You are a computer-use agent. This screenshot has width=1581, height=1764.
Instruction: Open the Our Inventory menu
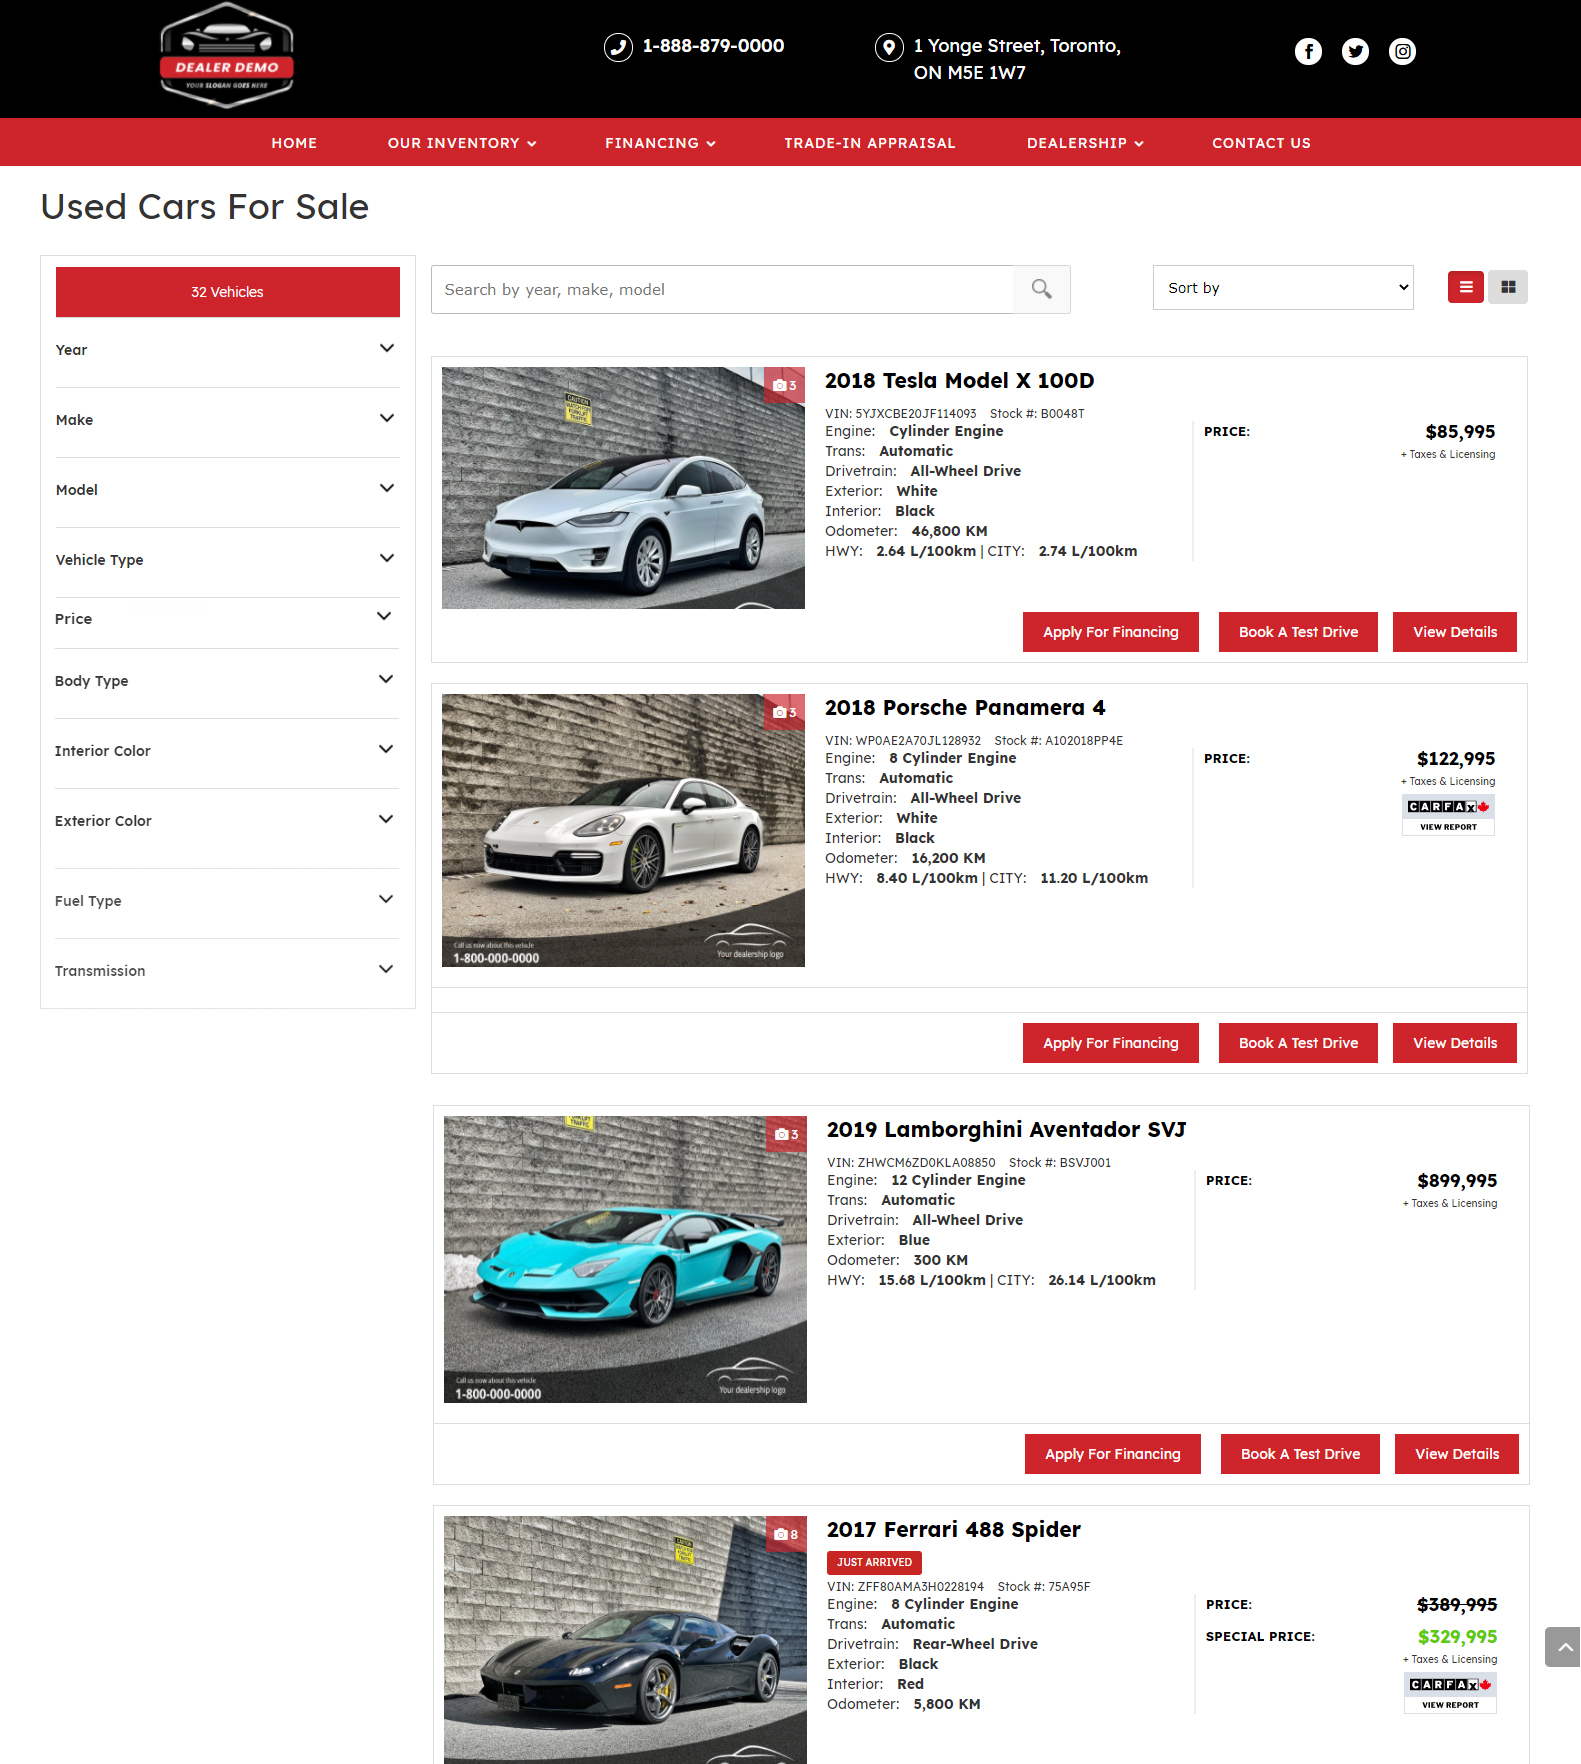462,143
